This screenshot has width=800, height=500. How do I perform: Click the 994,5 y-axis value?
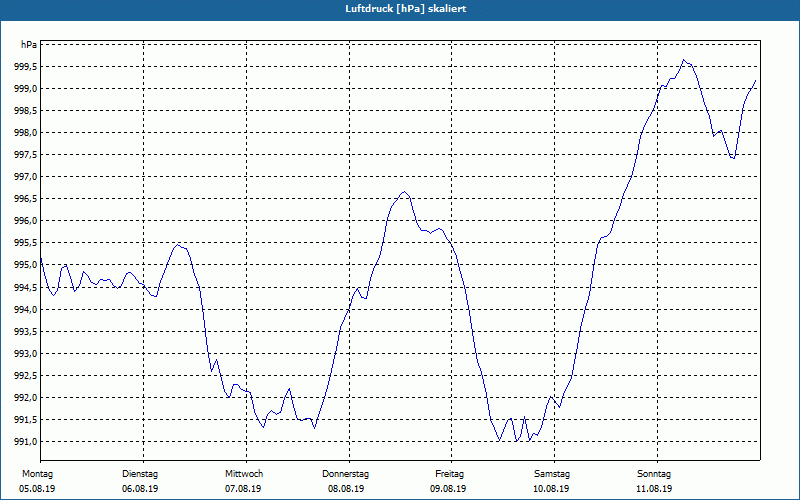tap(26, 288)
